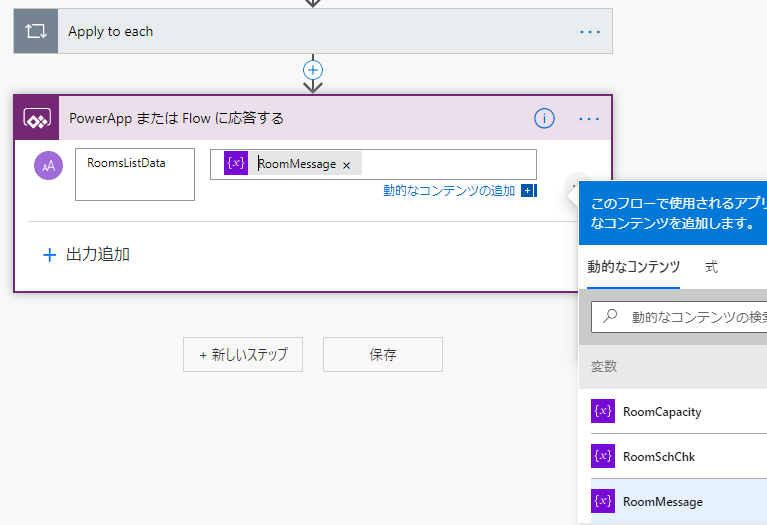Focus the 動的なコンテンツの検索 search box

tap(679, 317)
